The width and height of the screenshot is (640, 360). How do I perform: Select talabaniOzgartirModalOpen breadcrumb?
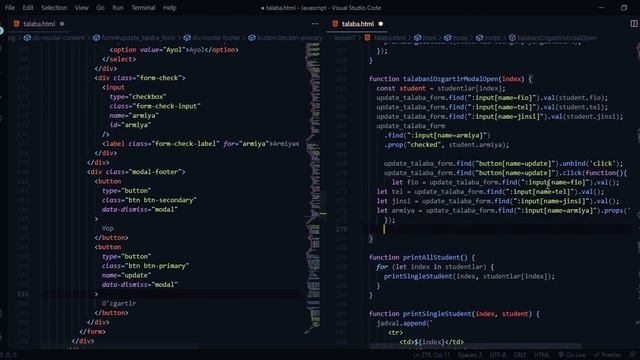pos(557,38)
